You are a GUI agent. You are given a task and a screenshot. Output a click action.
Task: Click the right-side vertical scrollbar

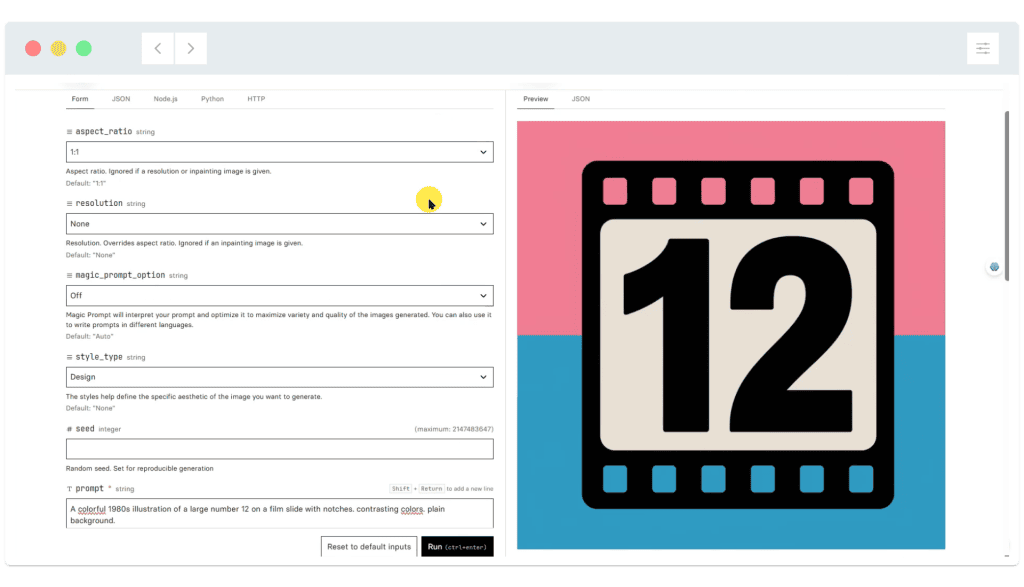1007,196
